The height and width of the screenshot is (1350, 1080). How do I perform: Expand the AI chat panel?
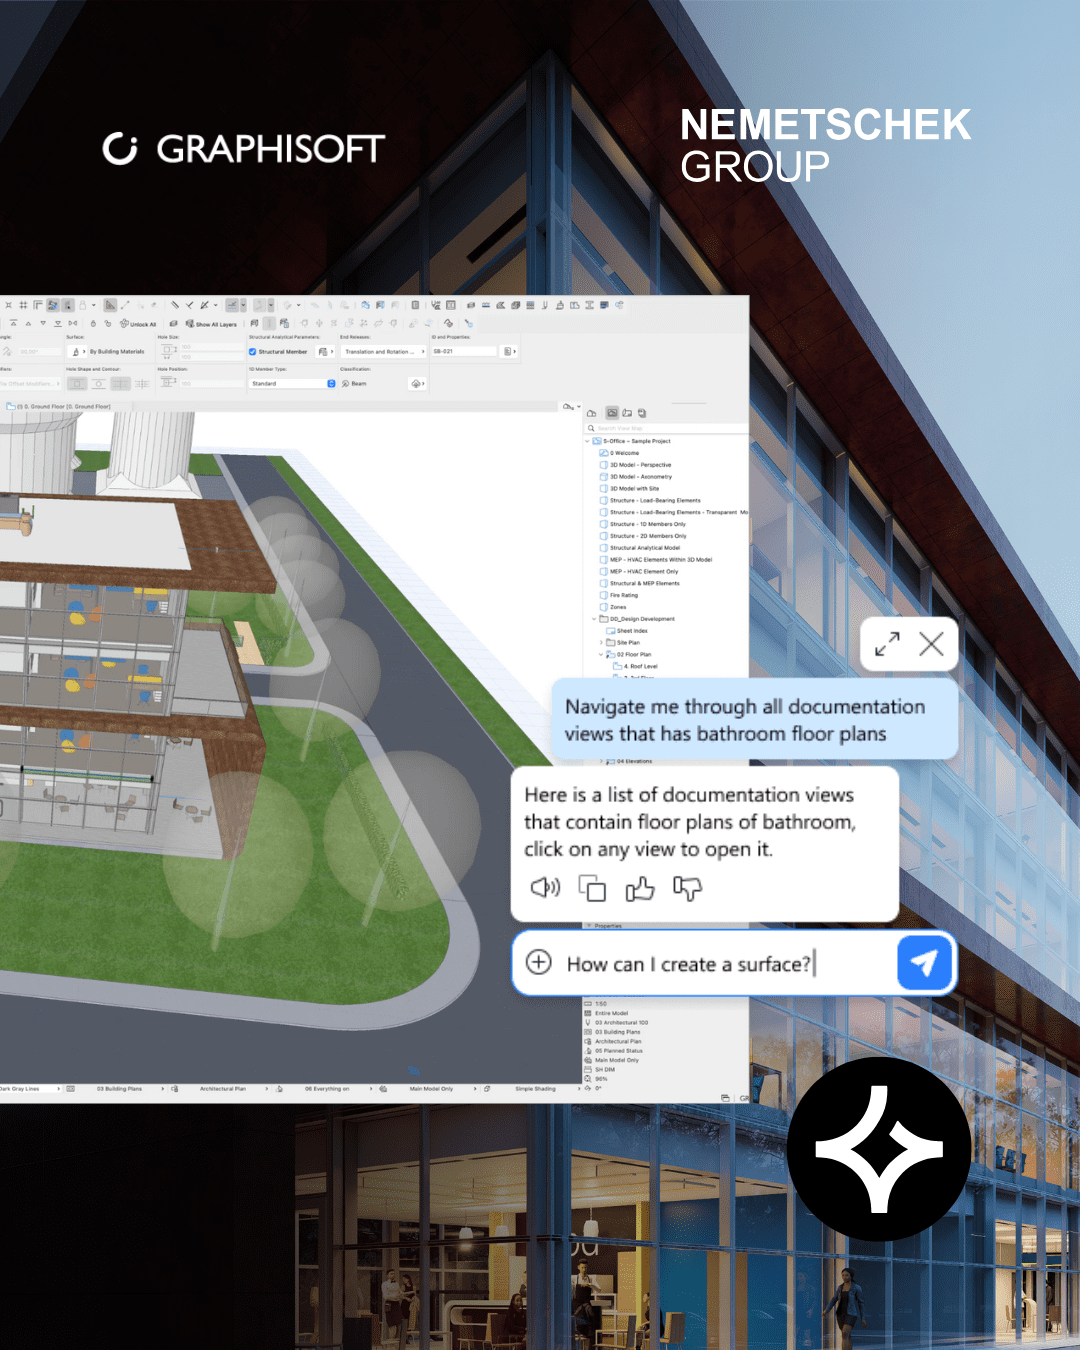pos(887,644)
